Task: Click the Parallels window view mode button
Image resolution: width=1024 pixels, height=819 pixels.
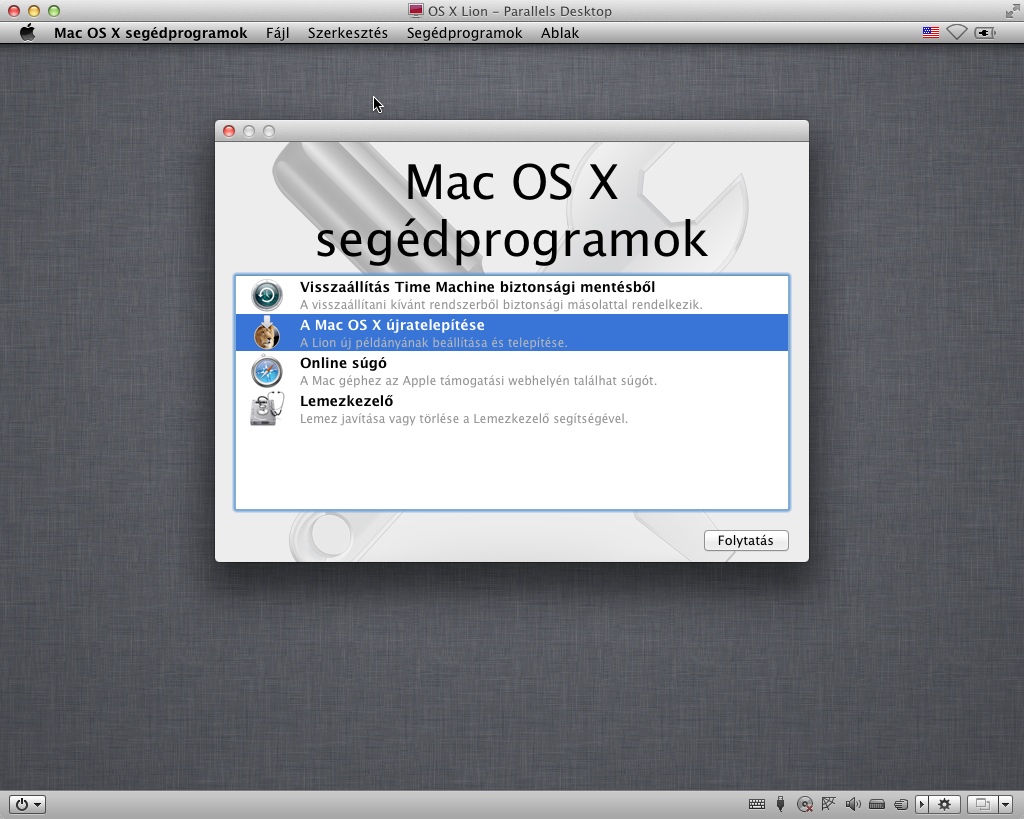Action: click(983, 804)
